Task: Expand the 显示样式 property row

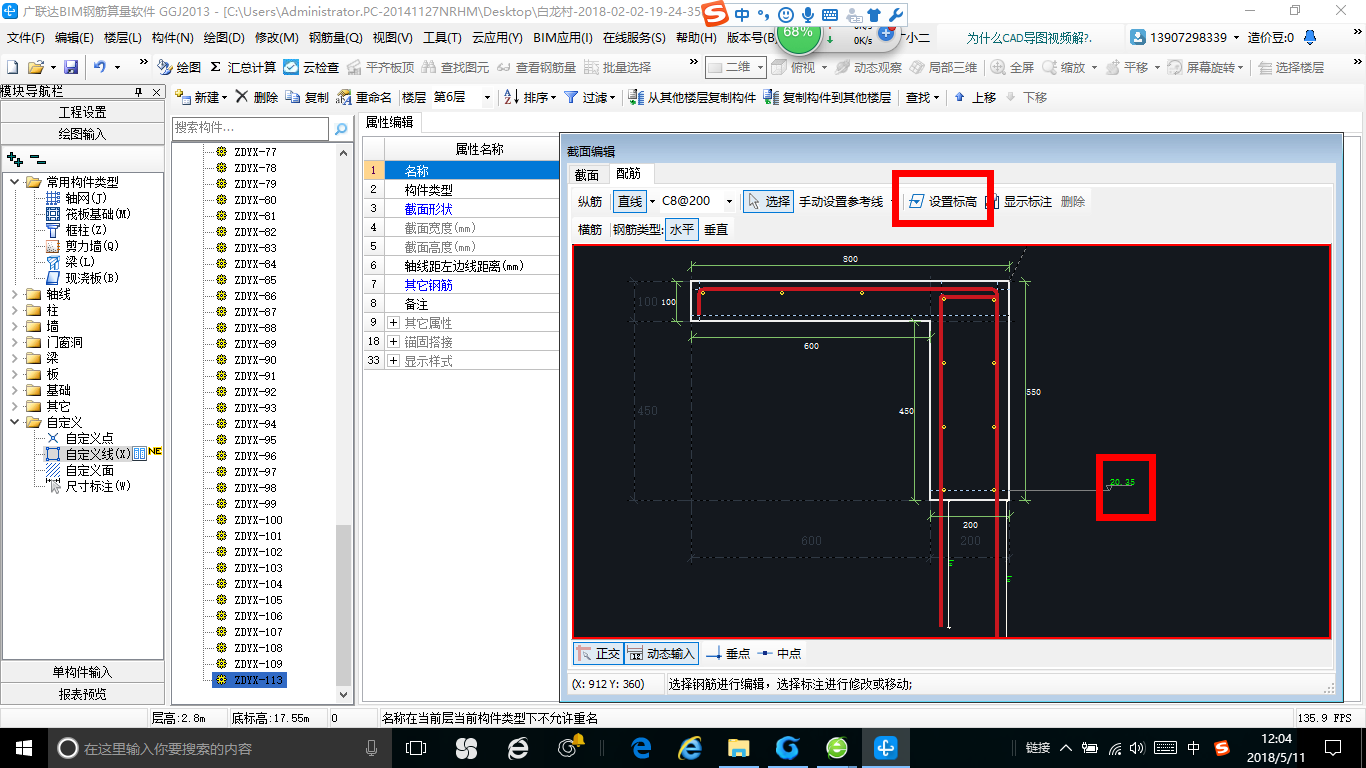Action: (x=393, y=361)
